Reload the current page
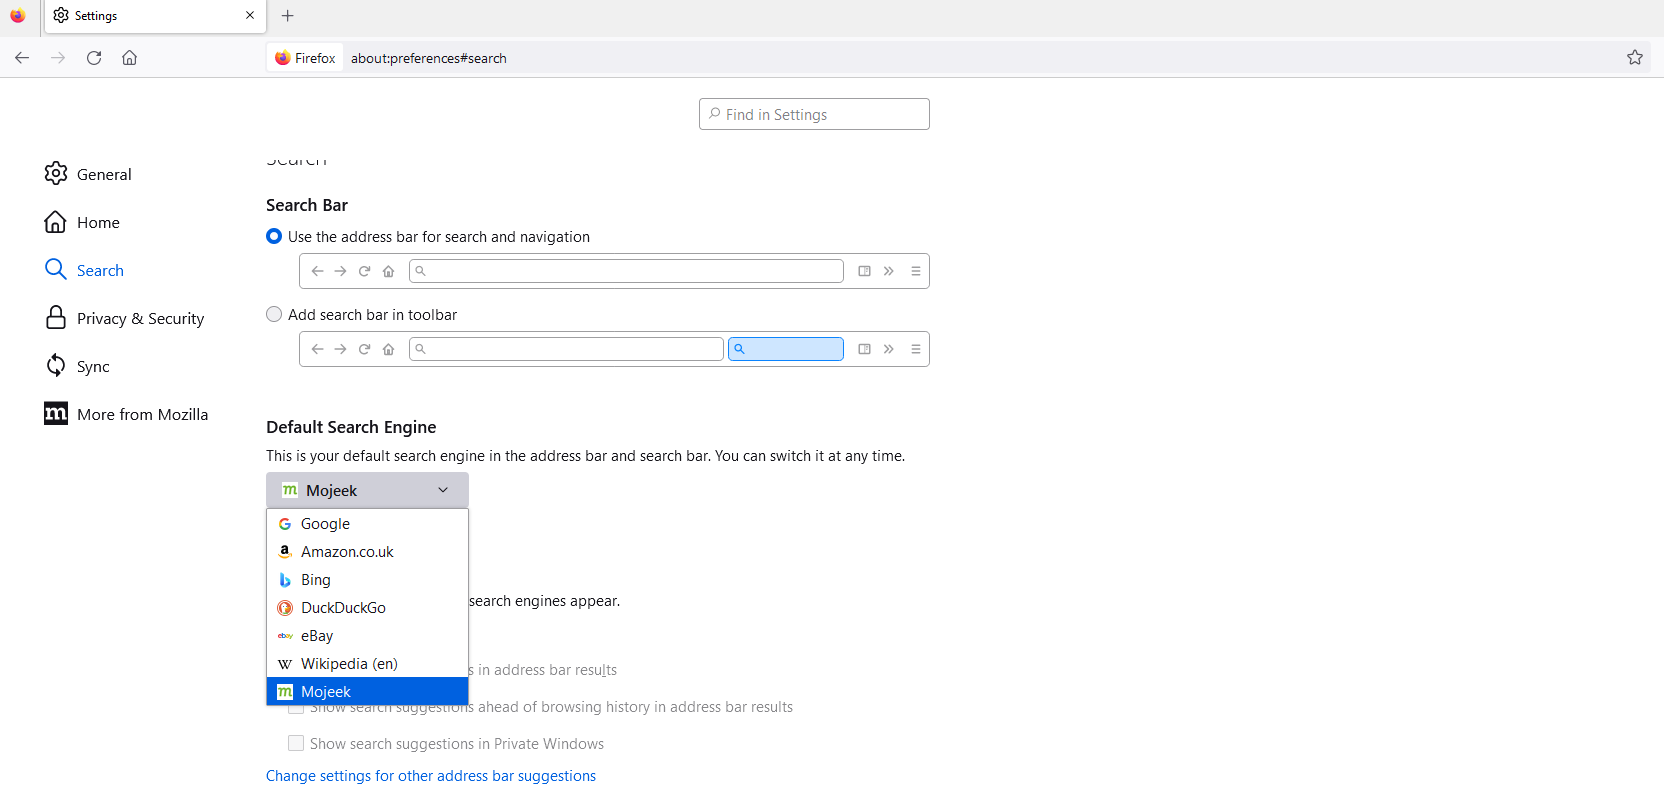Screen dimensions: 1664x803 click(94, 58)
